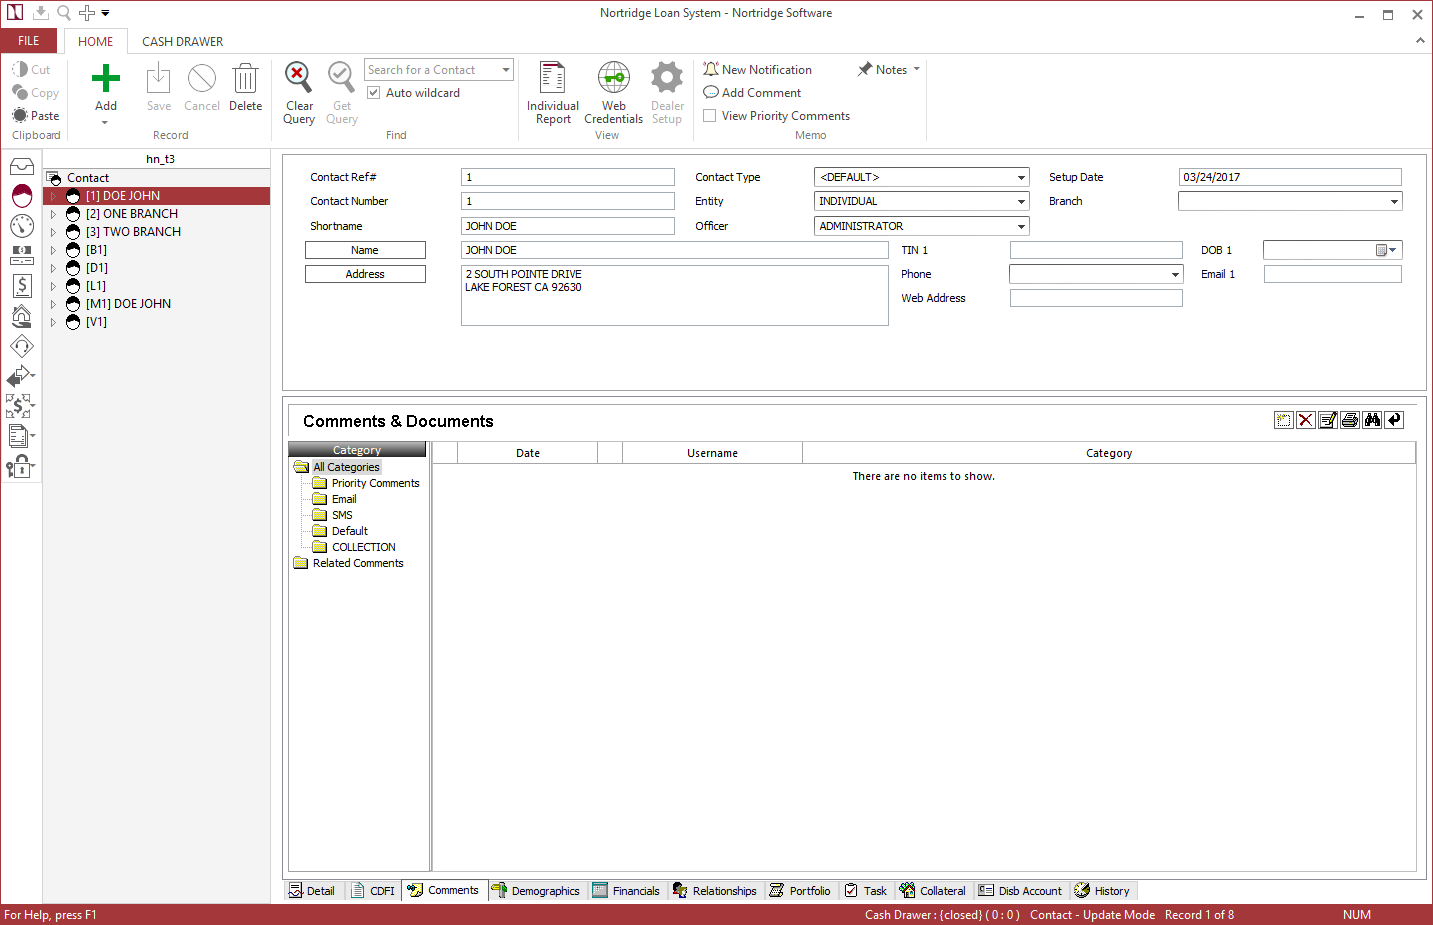The width and height of the screenshot is (1433, 925).
Task: Open the arrows transfer sidebar icon
Action: 20,376
